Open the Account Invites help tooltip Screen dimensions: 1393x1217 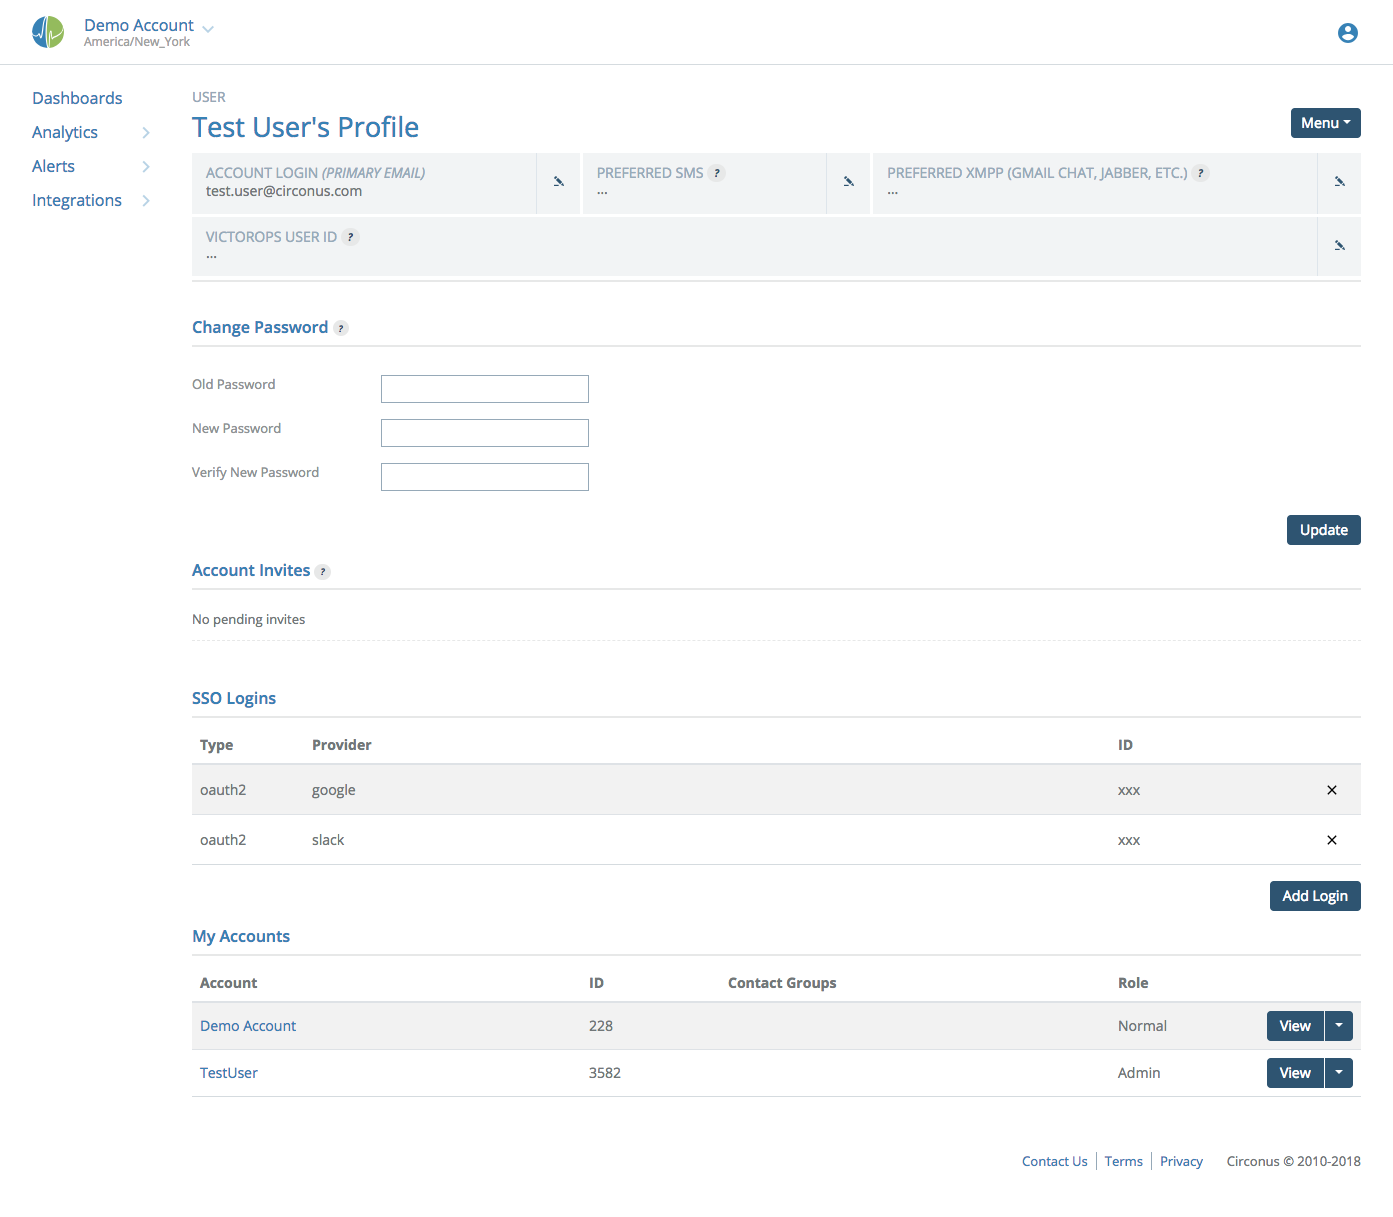322,571
